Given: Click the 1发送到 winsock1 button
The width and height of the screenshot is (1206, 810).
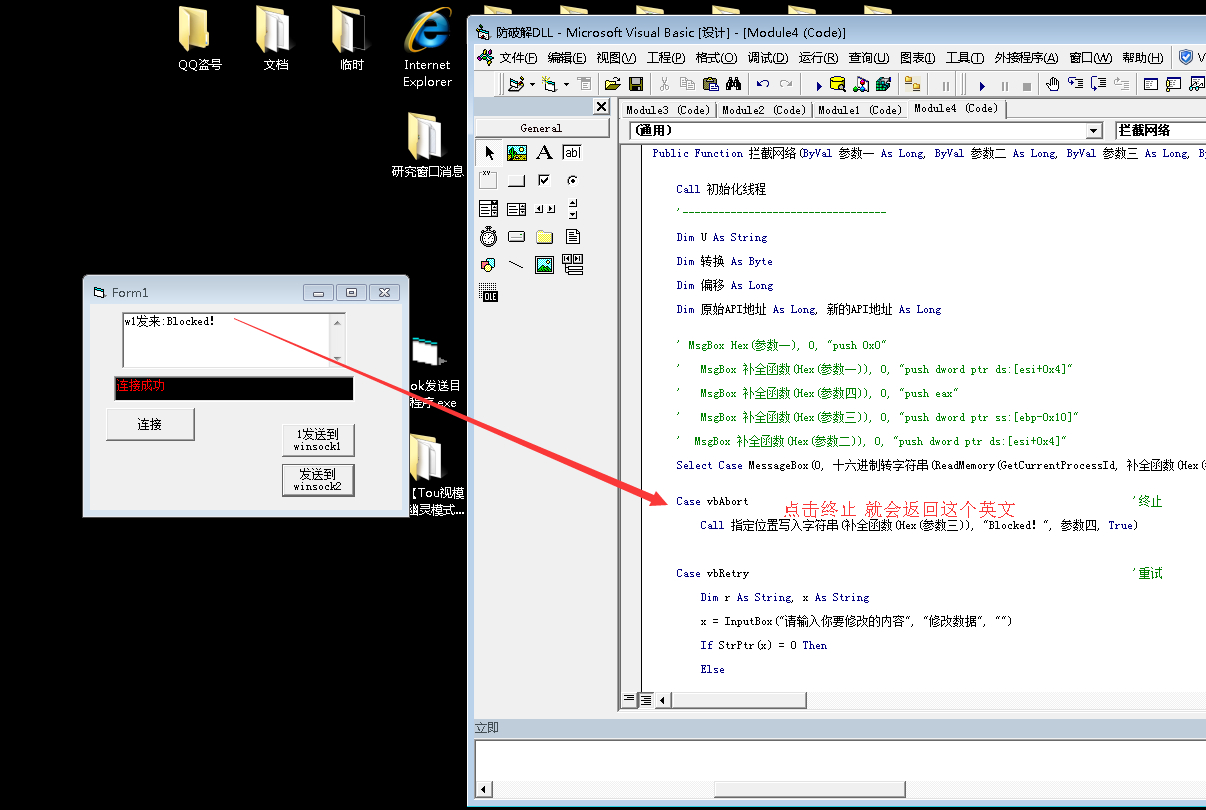Looking at the screenshot, I should click(x=318, y=440).
